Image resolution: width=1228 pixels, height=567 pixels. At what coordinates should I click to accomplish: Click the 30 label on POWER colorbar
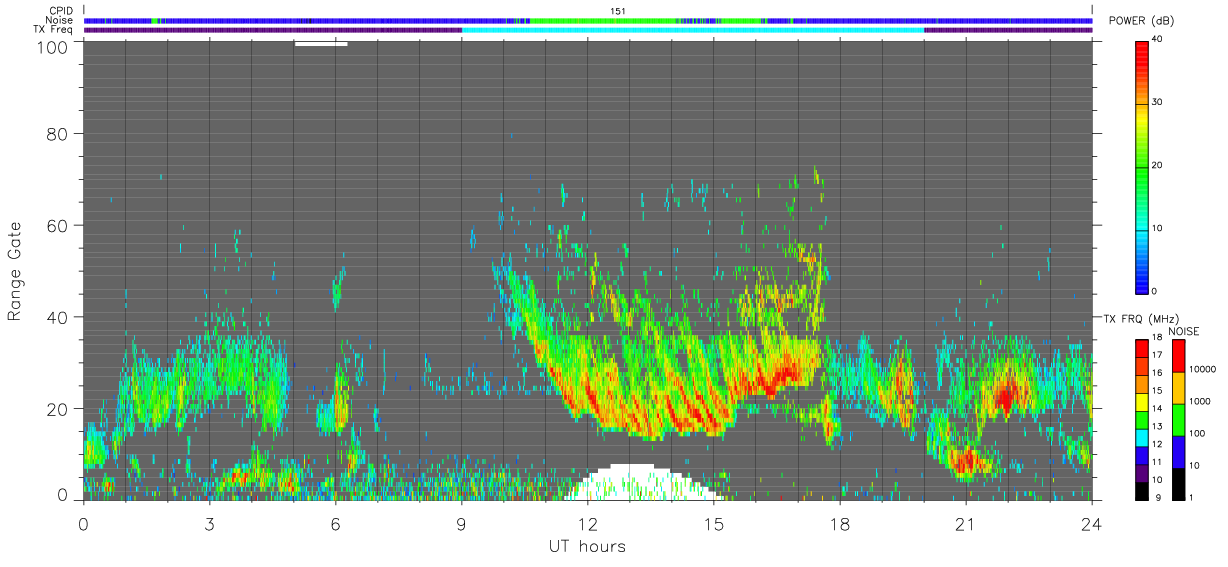(x=1157, y=102)
